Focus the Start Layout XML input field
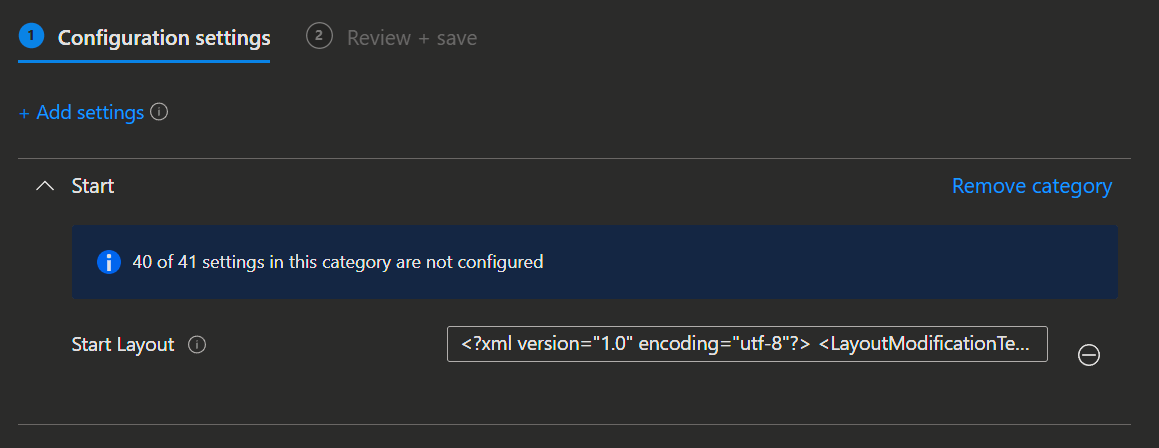This screenshot has height=448, width=1159. (x=746, y=344)
